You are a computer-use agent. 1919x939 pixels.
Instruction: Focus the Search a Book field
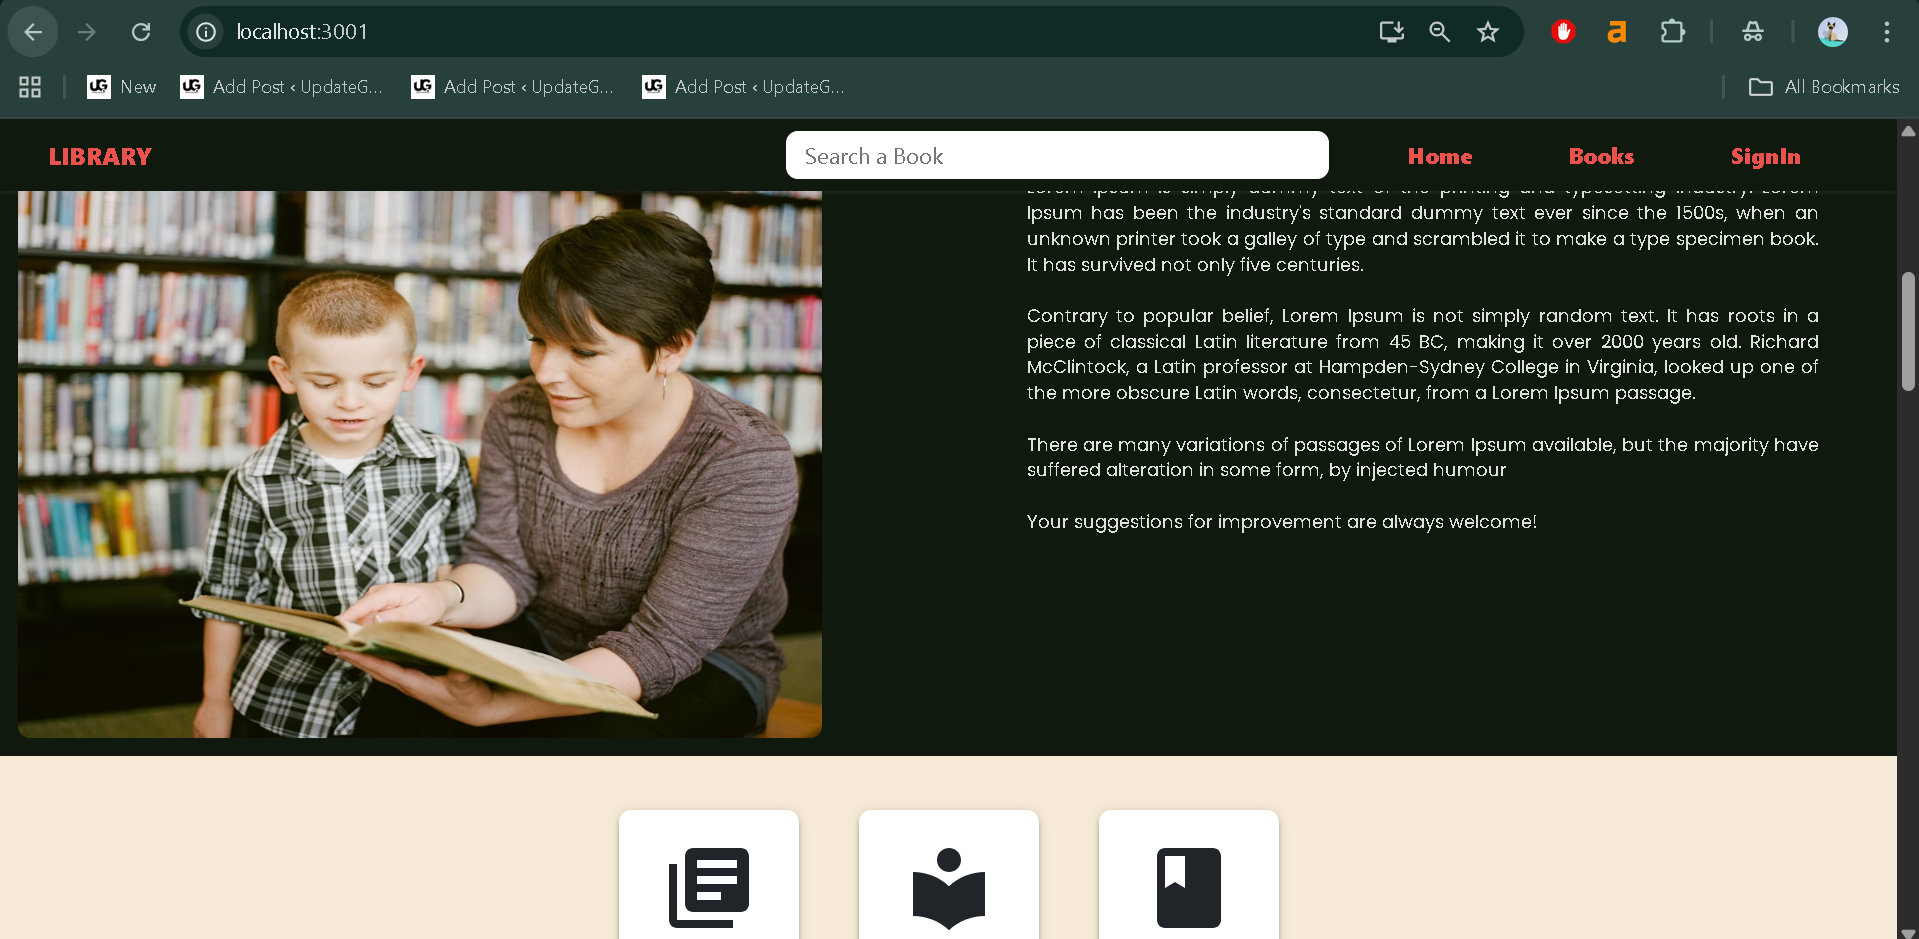(x=1057, y=156)
